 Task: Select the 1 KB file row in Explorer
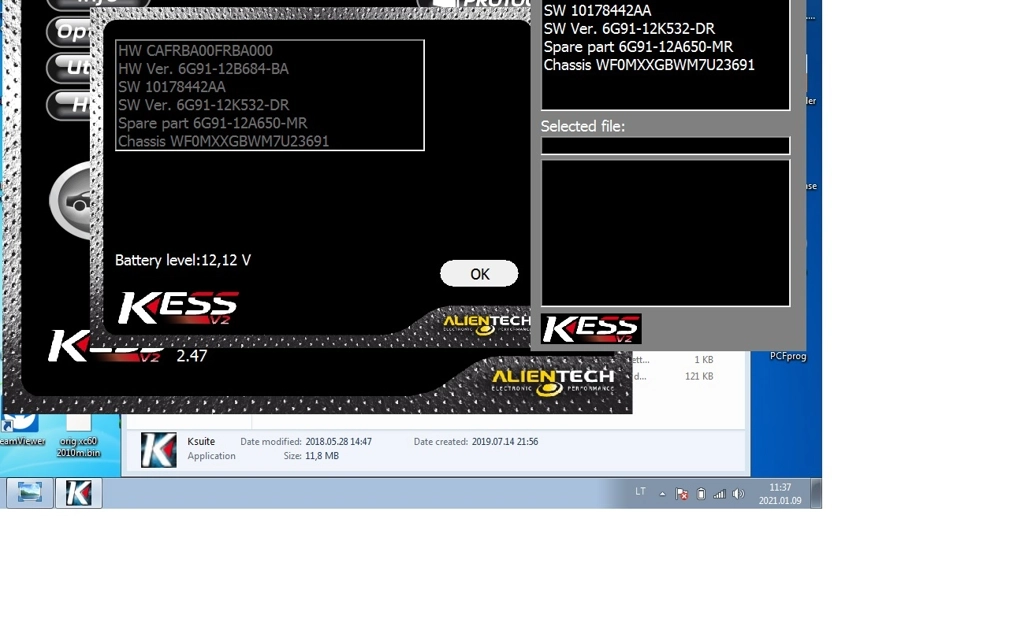pyautogui.click(x=676, y=360)
